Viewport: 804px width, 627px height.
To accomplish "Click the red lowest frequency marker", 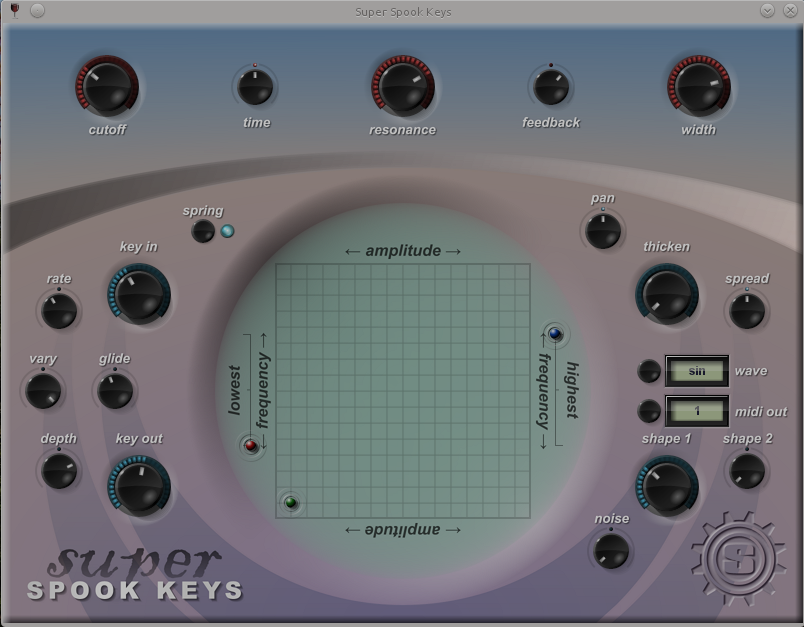I will pyautogui.click(x=251, y=446).
